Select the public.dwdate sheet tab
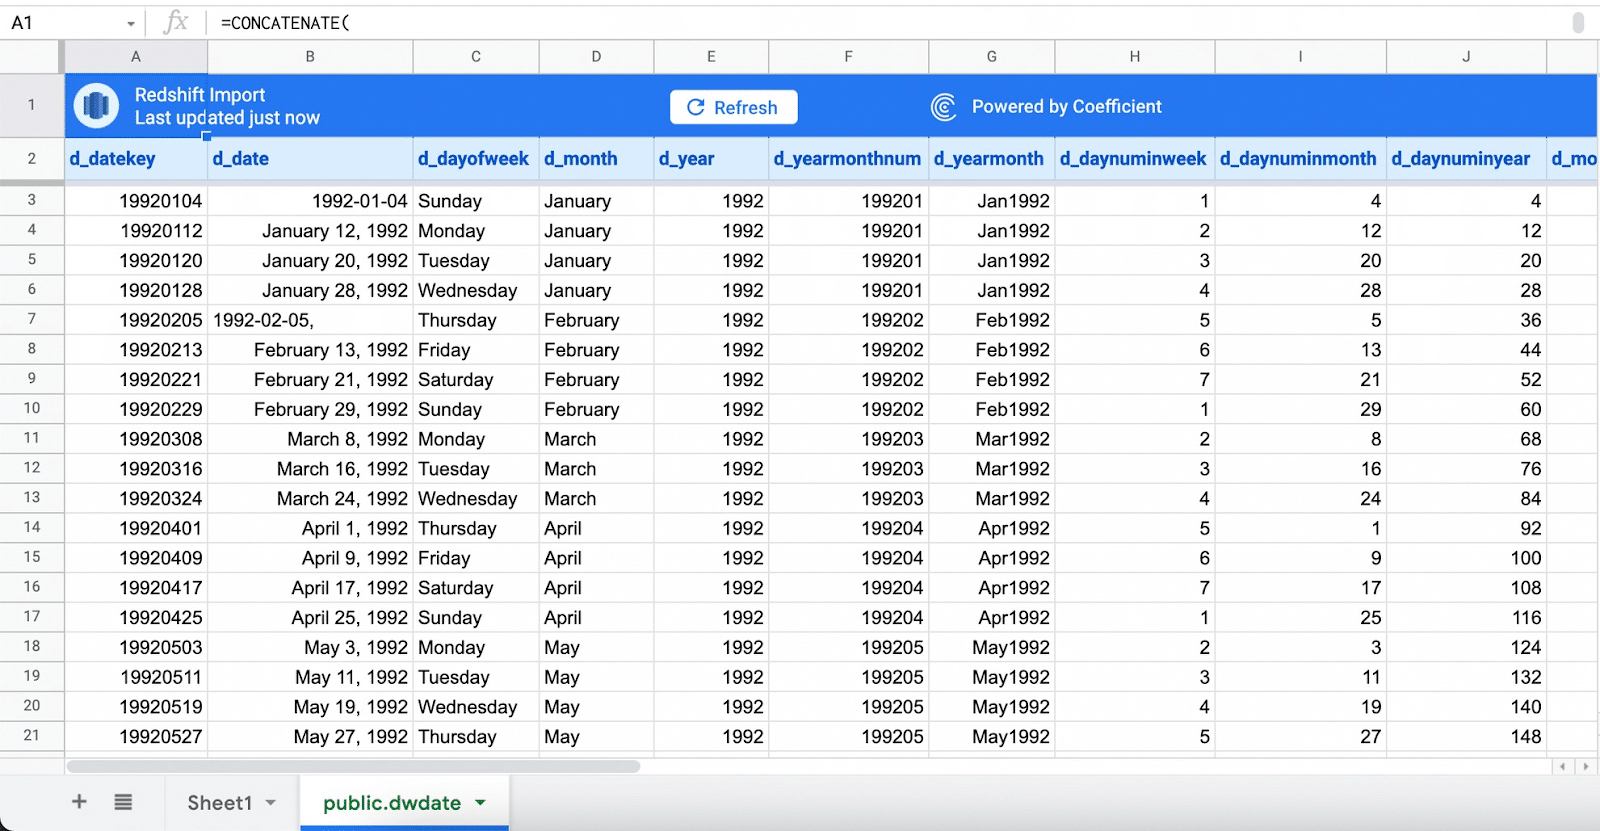The image size is (1600, 831). [391, 803]
